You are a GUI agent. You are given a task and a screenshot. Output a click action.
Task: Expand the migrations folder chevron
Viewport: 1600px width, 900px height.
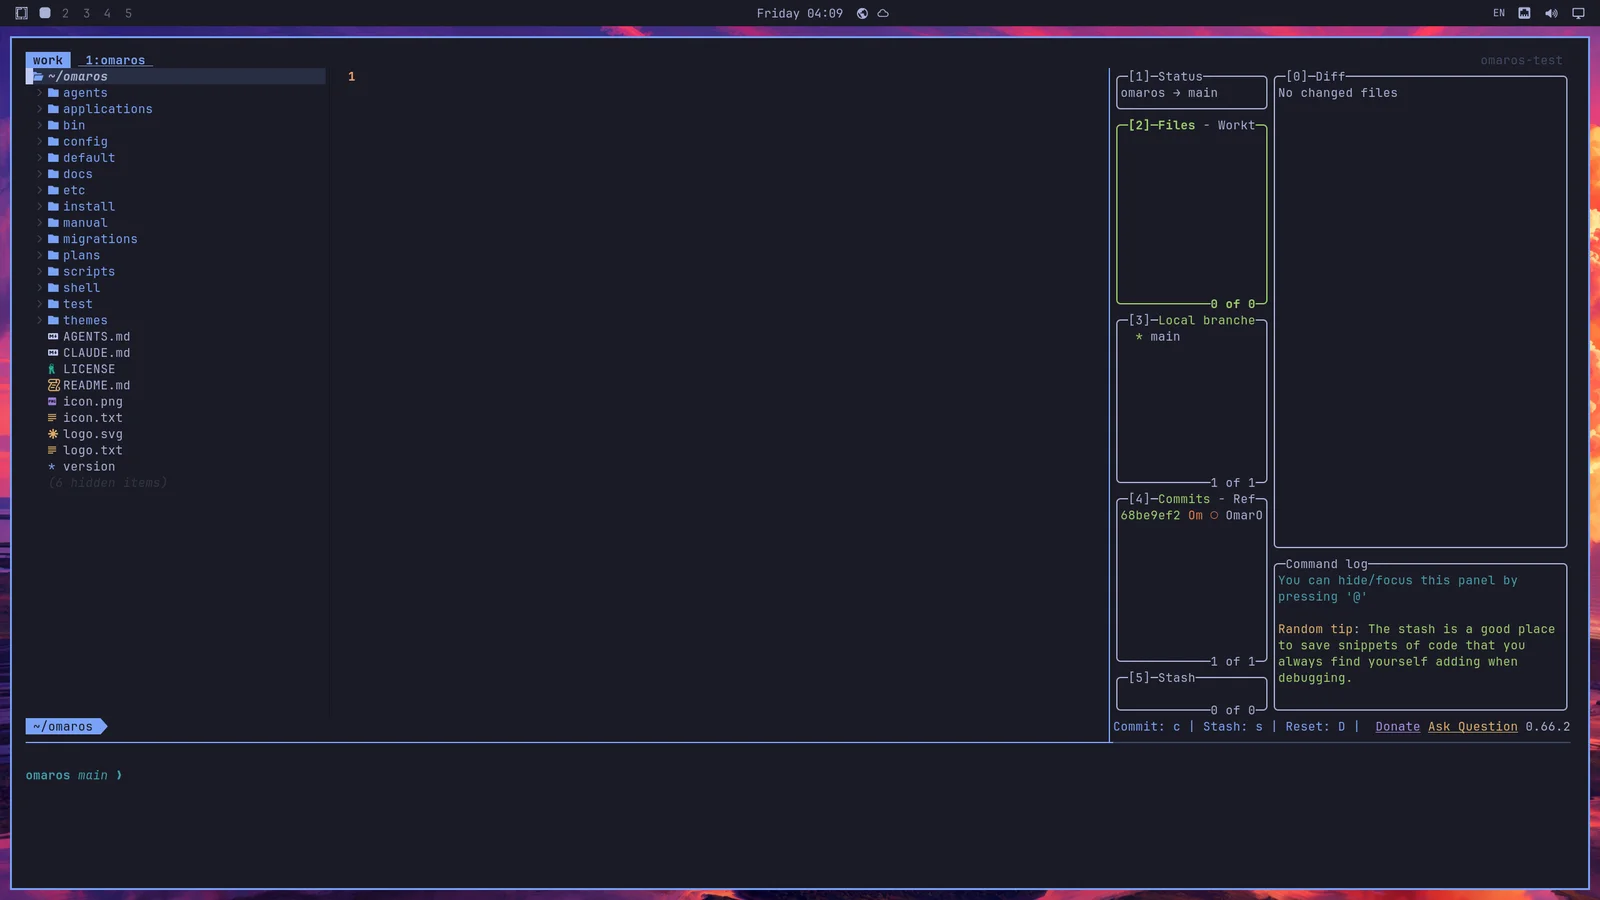(40, 239)
